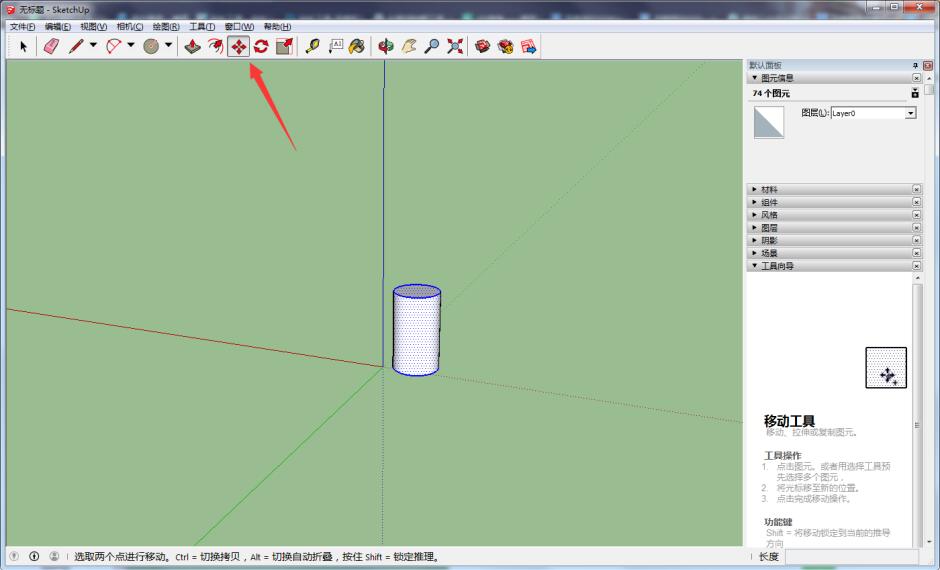The height and width of the screenshot is (570, 940).
Task: Expand the 阴影 panel section
Action: [x=769, y=240]
